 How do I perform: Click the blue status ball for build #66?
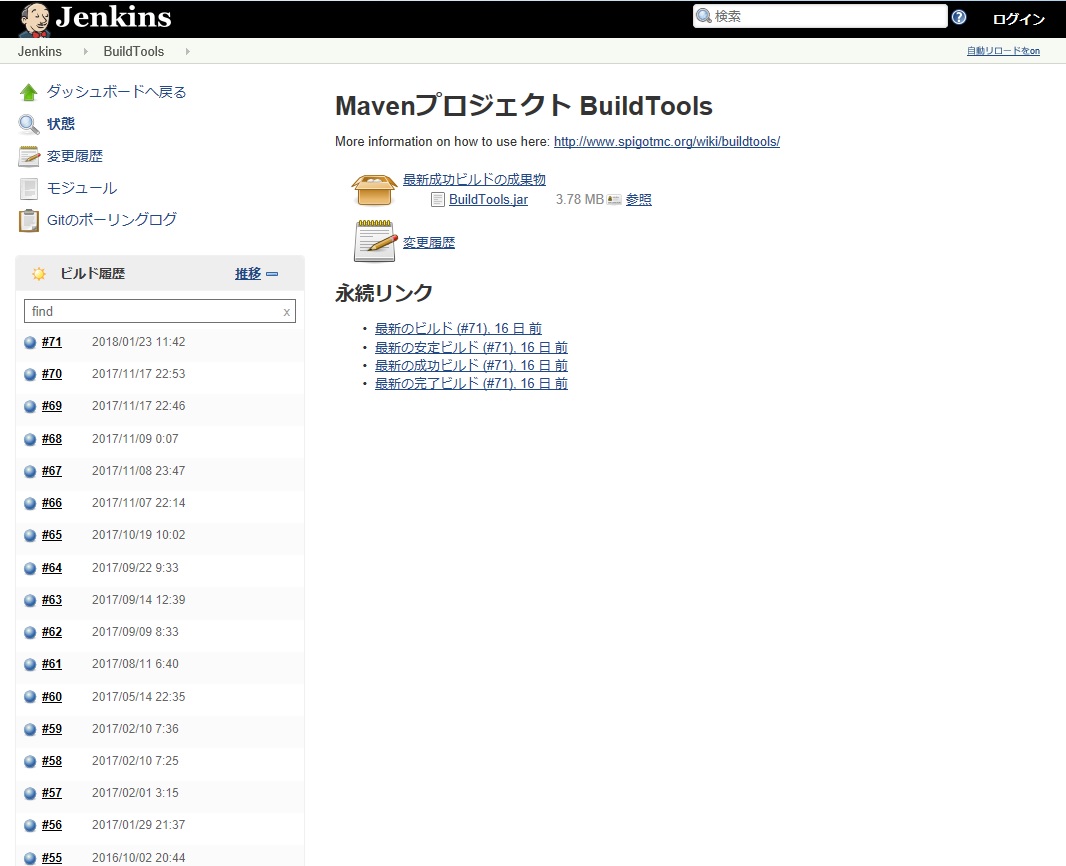pos(30,503)
